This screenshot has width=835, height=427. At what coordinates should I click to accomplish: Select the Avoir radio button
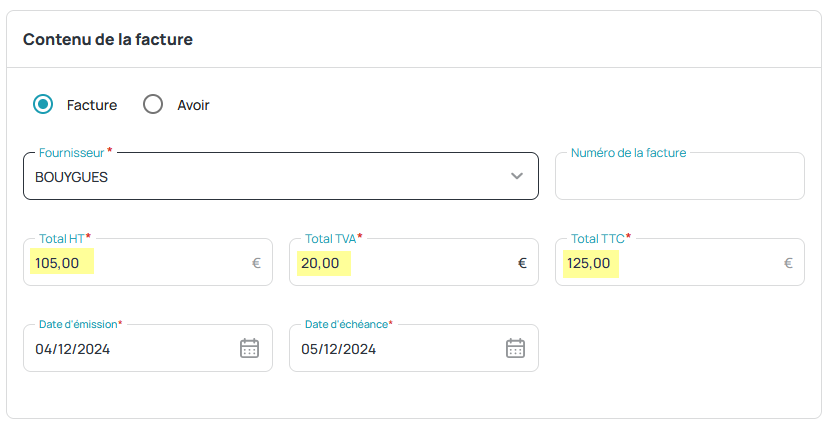click(153, 104)
